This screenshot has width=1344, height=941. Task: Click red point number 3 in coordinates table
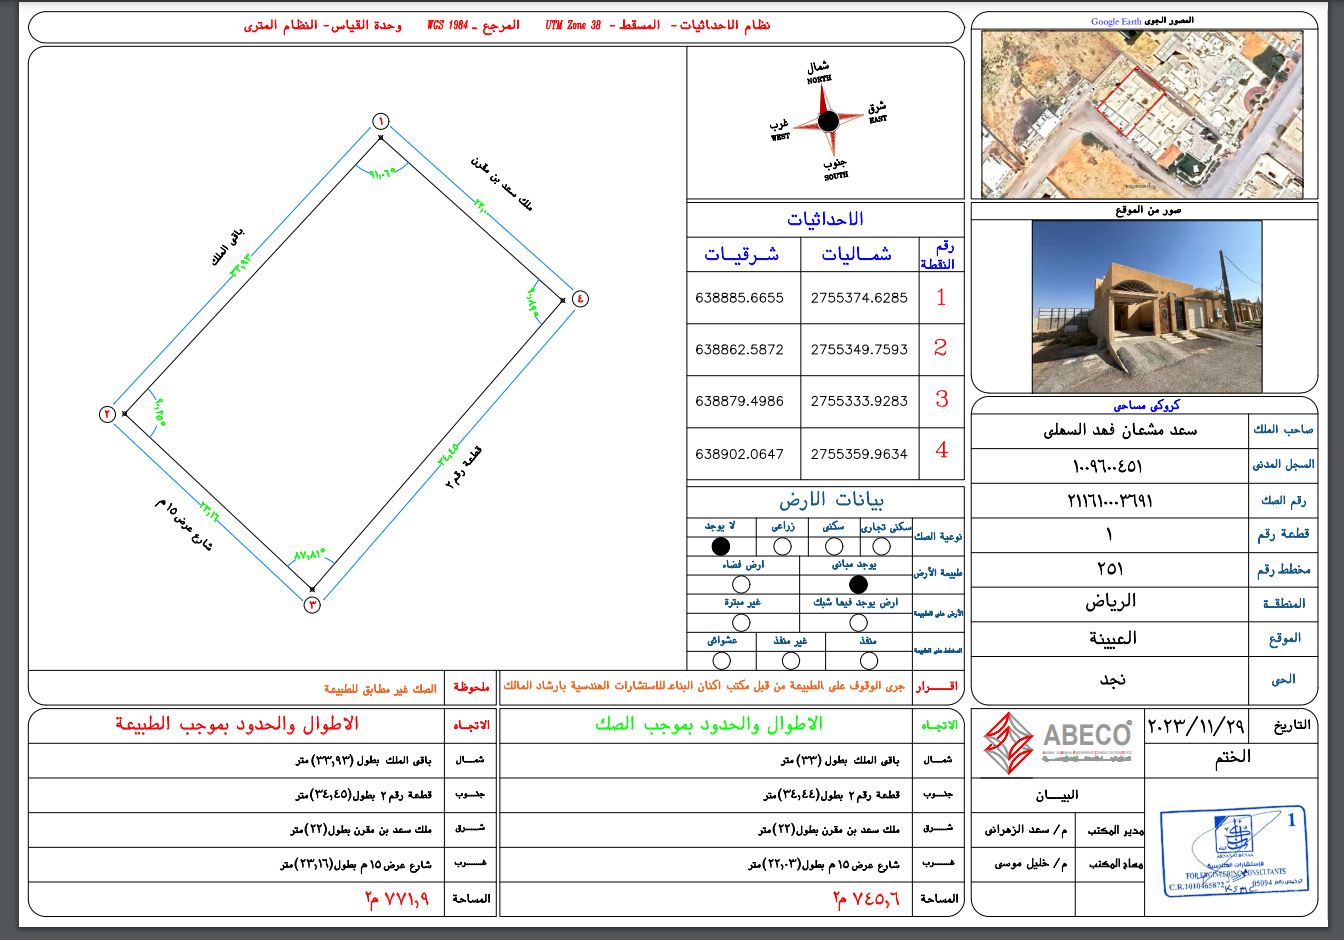click(x=941, y=399)
